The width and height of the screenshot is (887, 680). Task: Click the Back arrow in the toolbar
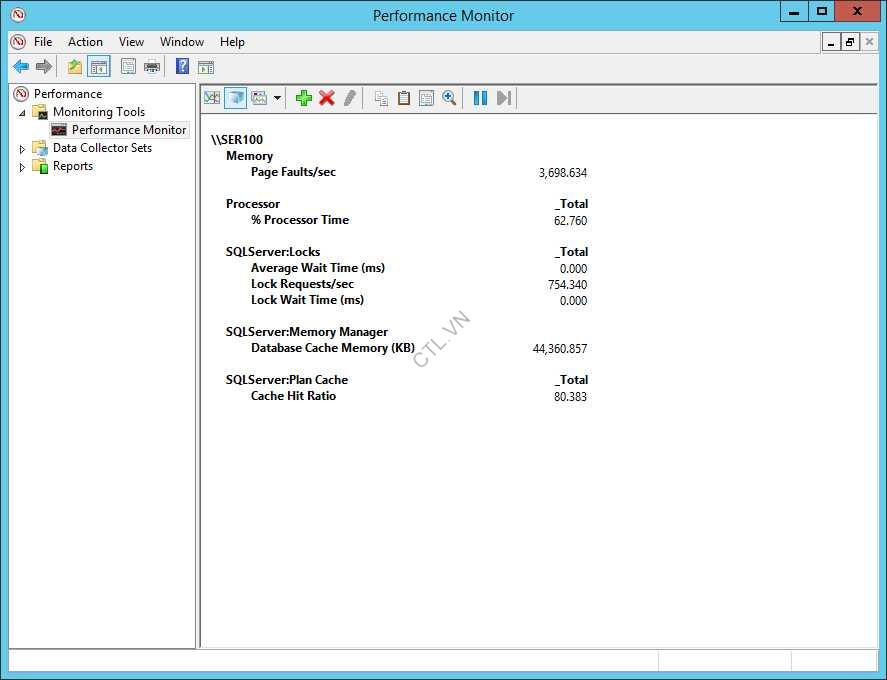[x=20, y=67]
